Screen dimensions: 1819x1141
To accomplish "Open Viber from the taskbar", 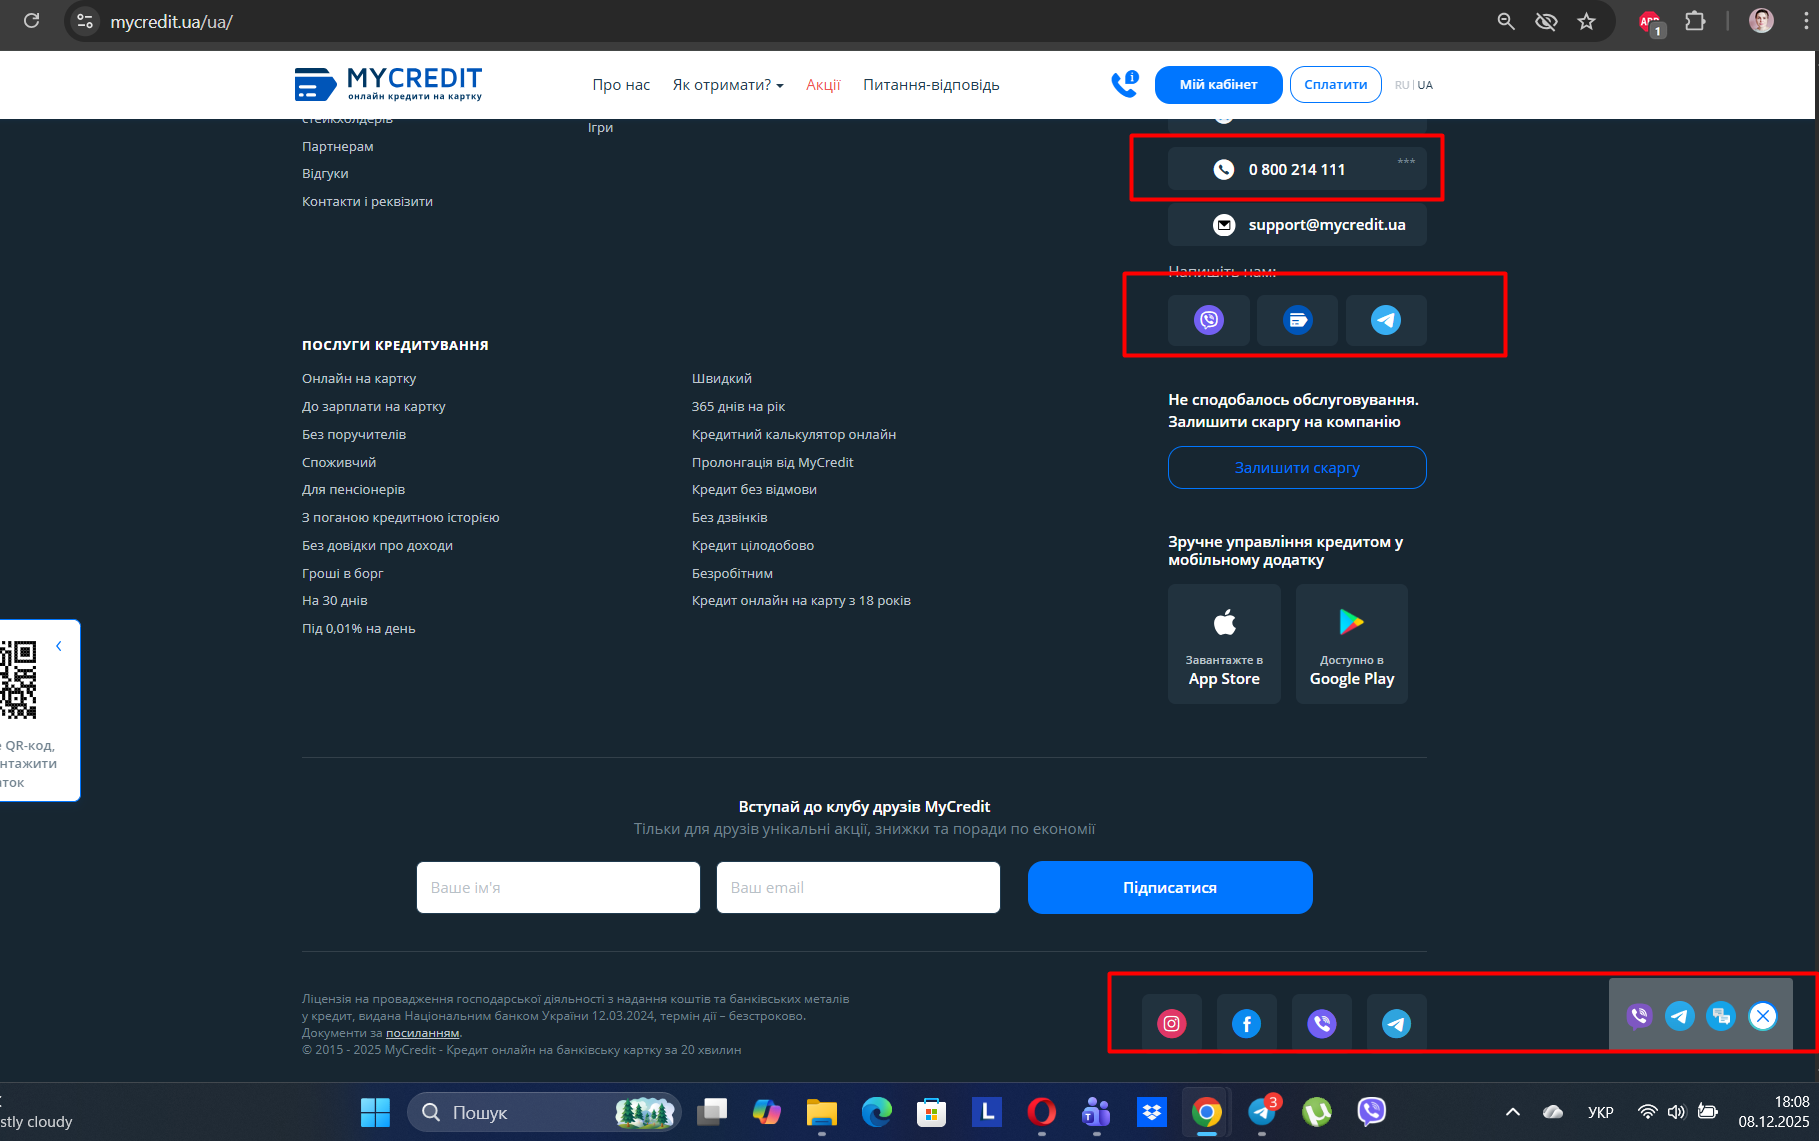I will coord(1372,1112).
